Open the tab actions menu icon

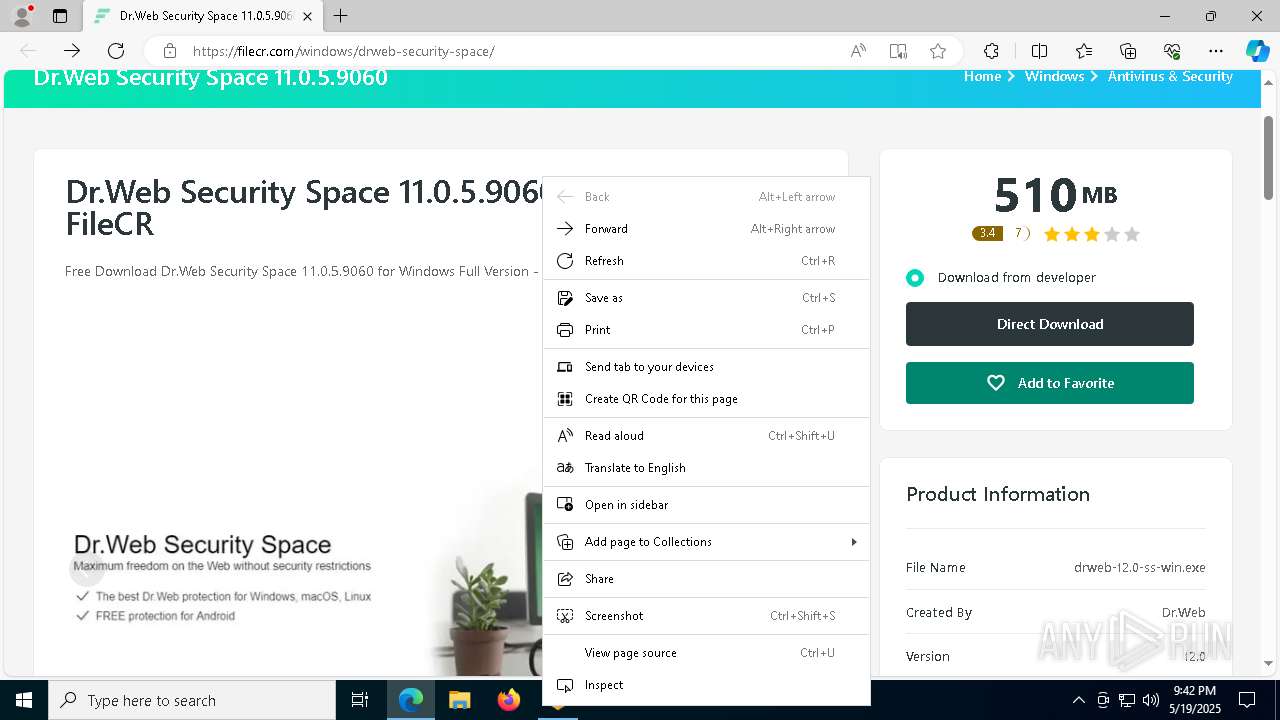pyautogui.click(x=60, y=16)
